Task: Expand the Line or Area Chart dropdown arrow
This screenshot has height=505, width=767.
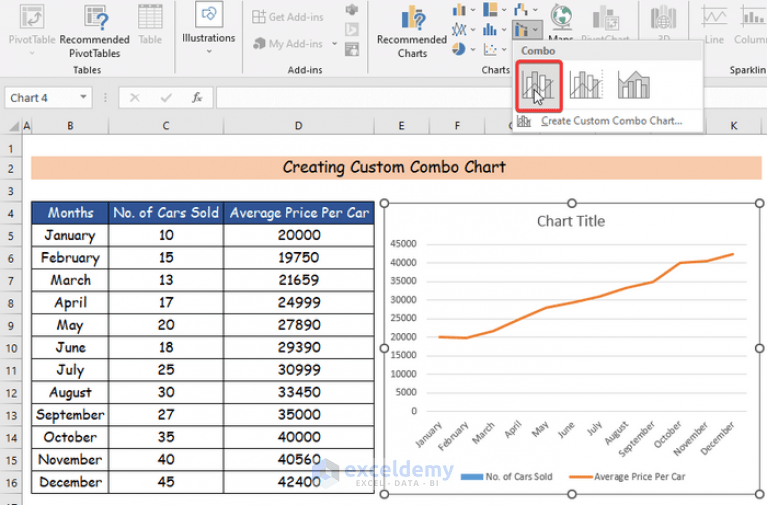Action: point(473,30)
